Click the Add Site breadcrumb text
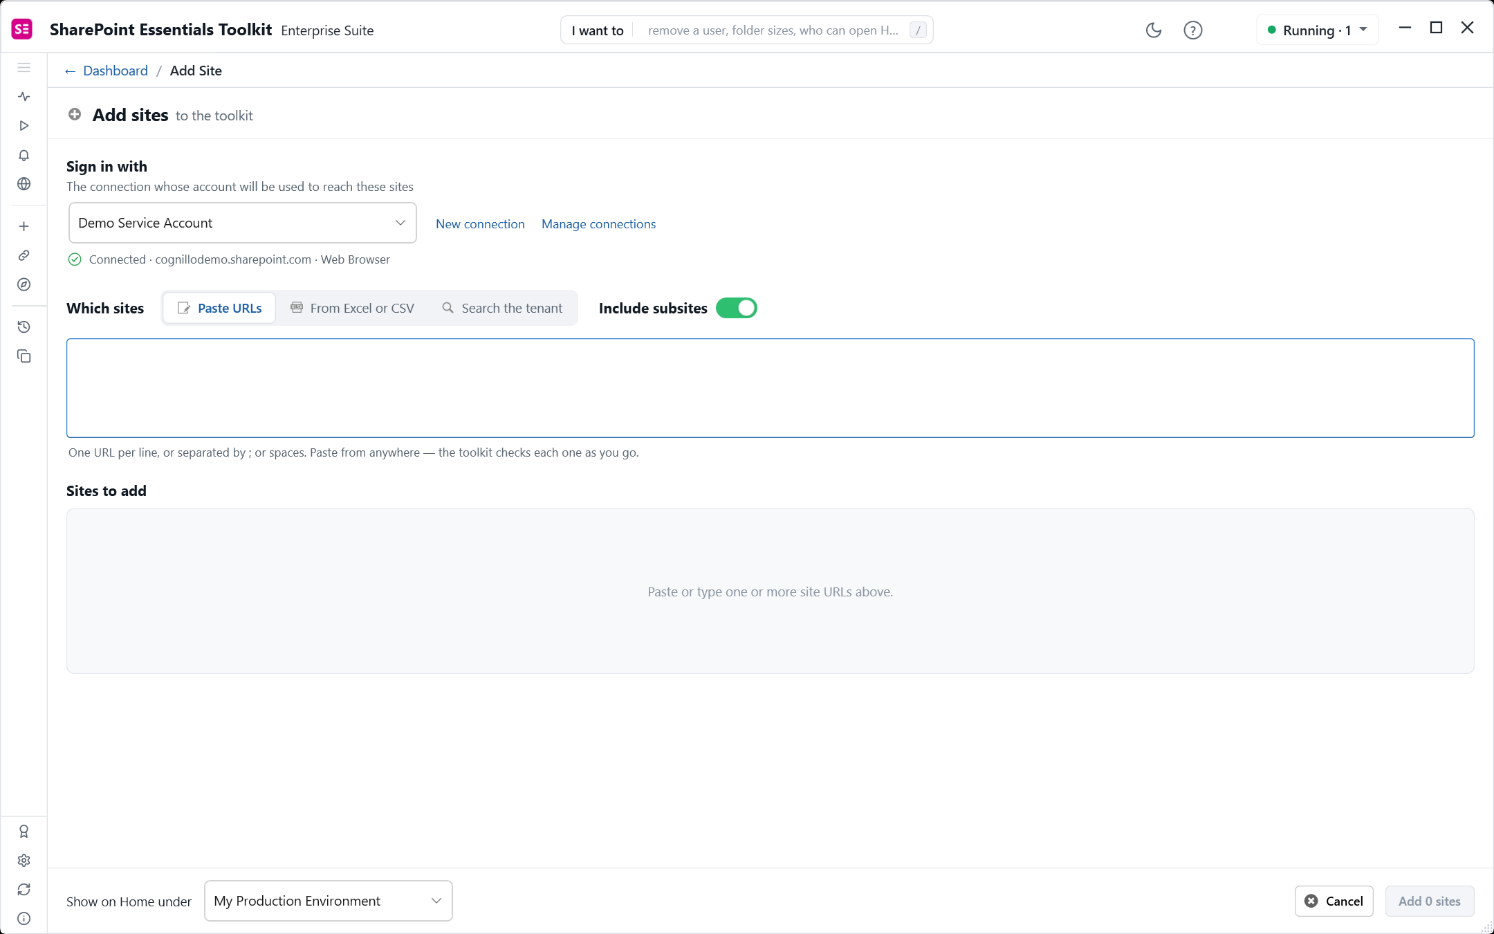Image resolution: width=1494 pixels, height=934 pixels. 196,71
